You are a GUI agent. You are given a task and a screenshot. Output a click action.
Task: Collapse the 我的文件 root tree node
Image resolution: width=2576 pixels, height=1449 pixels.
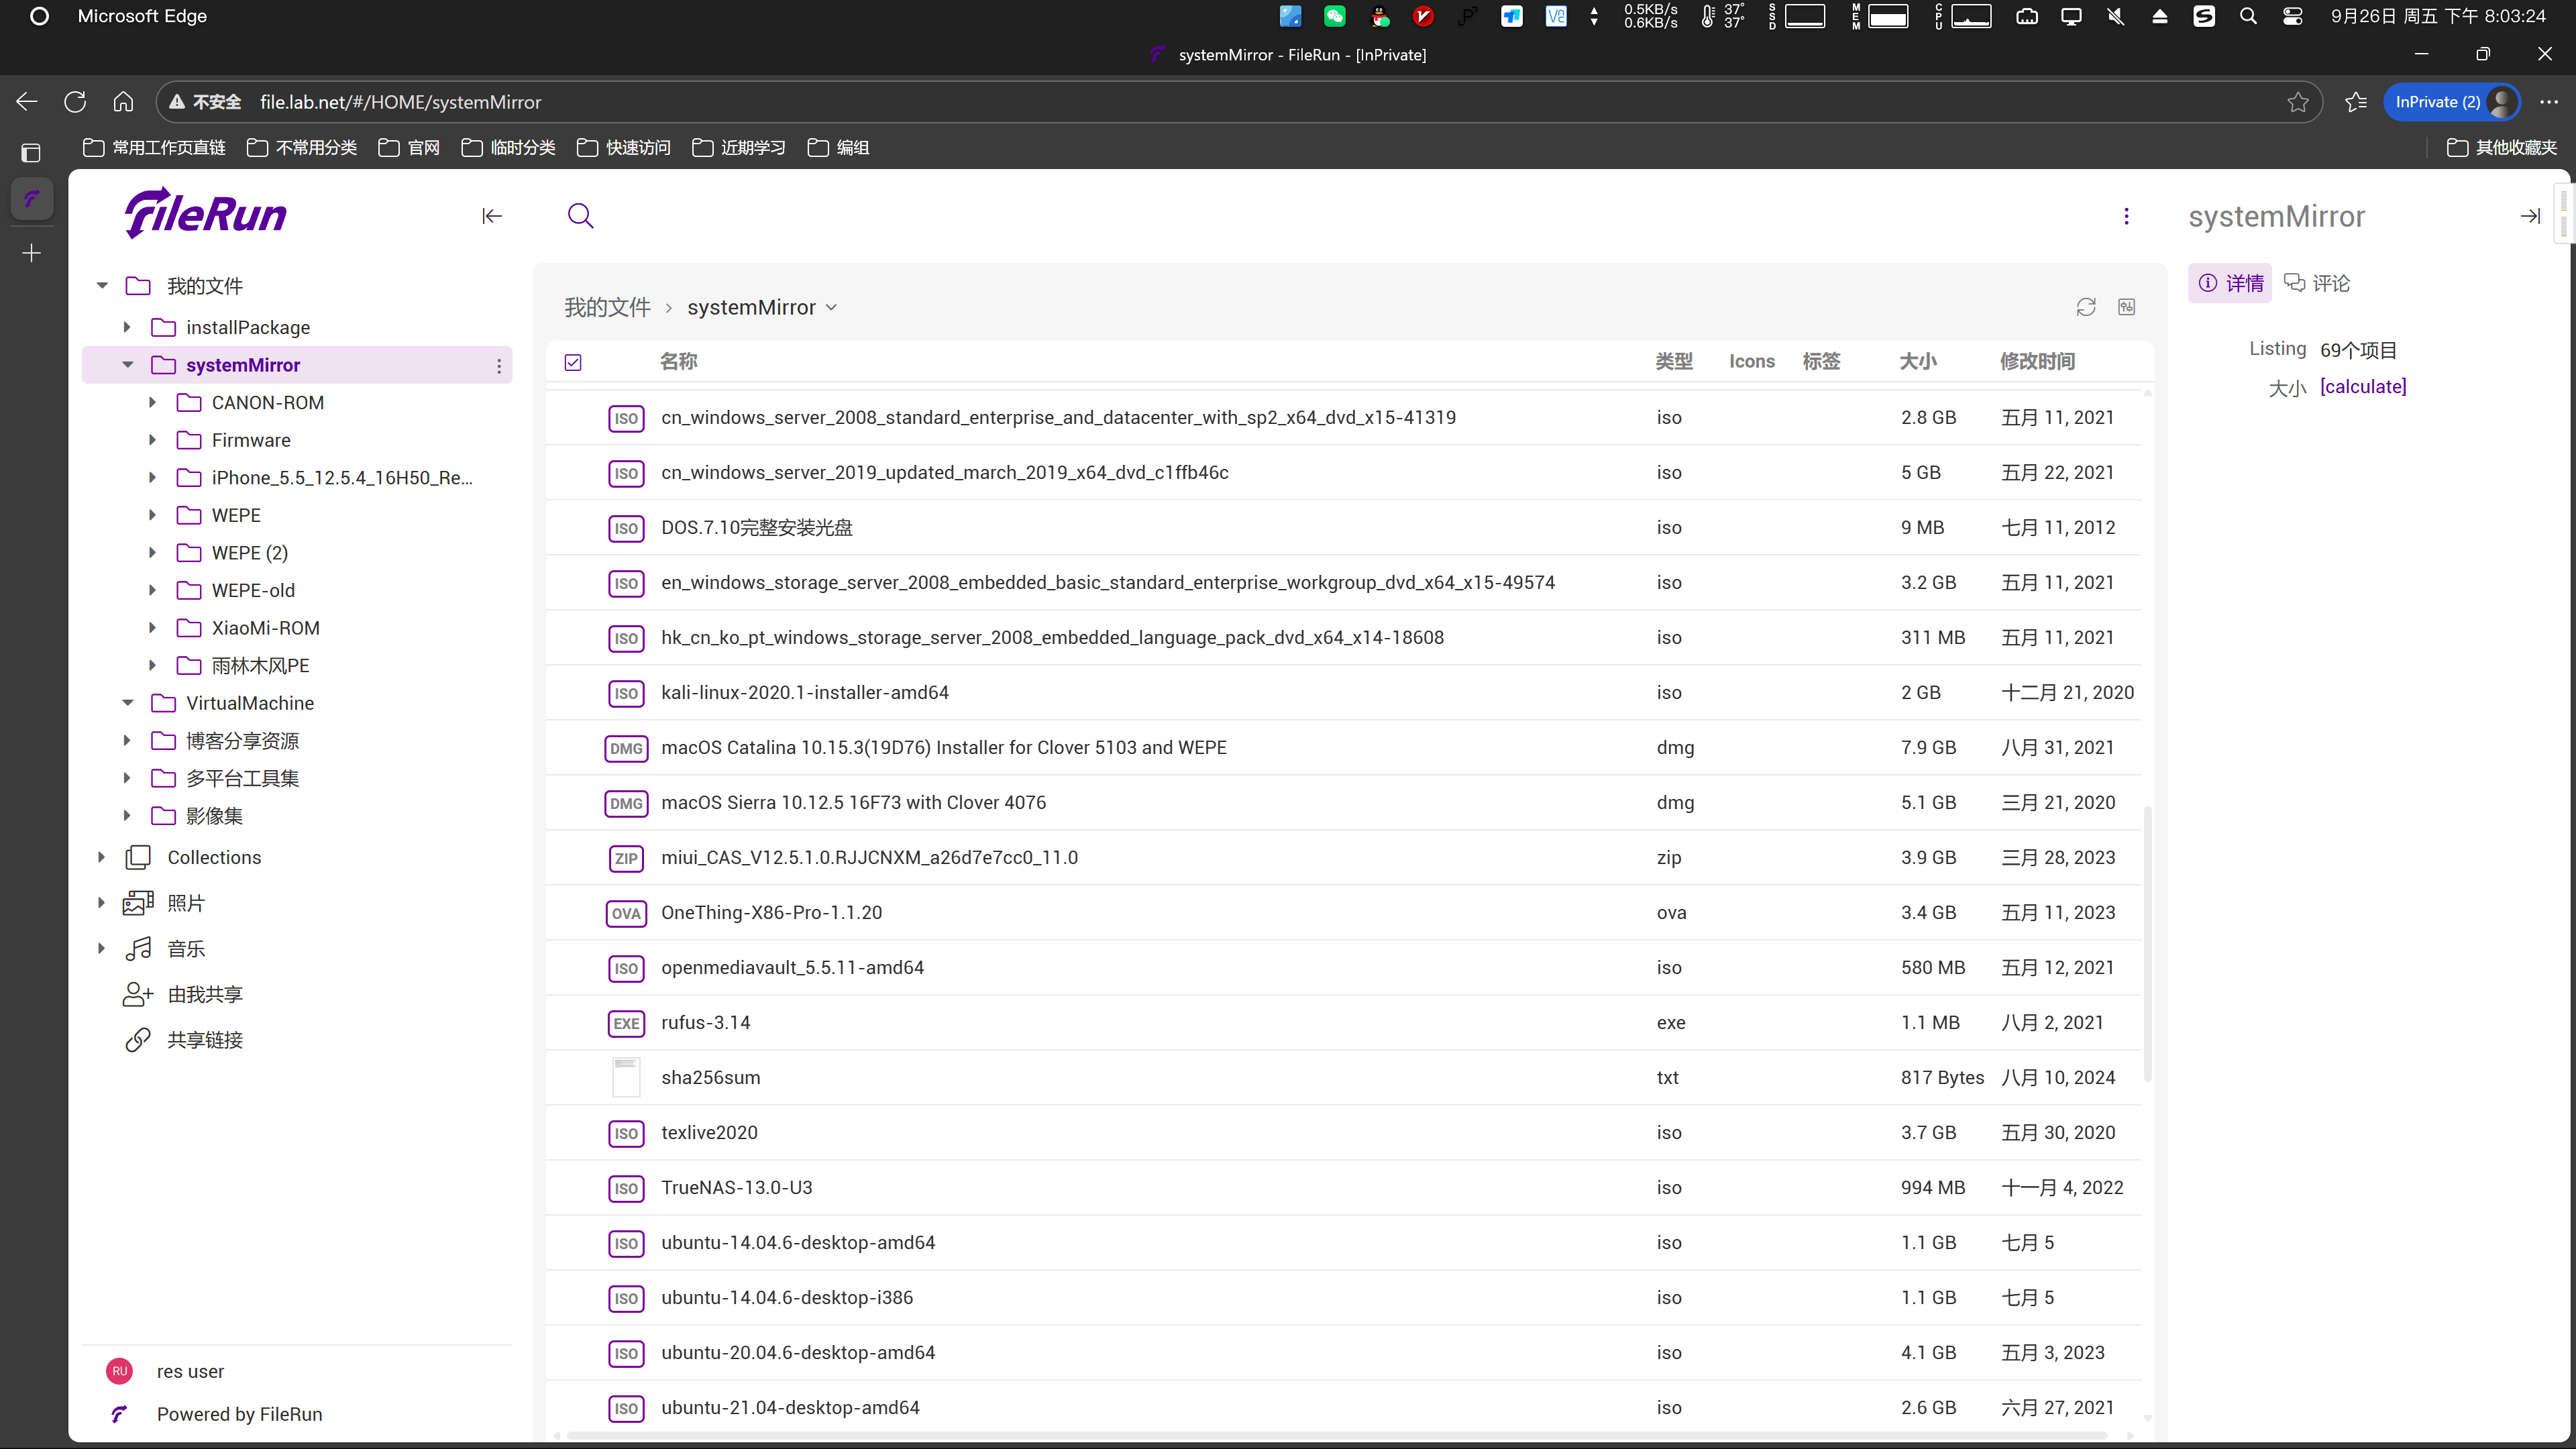coord(102,286)
